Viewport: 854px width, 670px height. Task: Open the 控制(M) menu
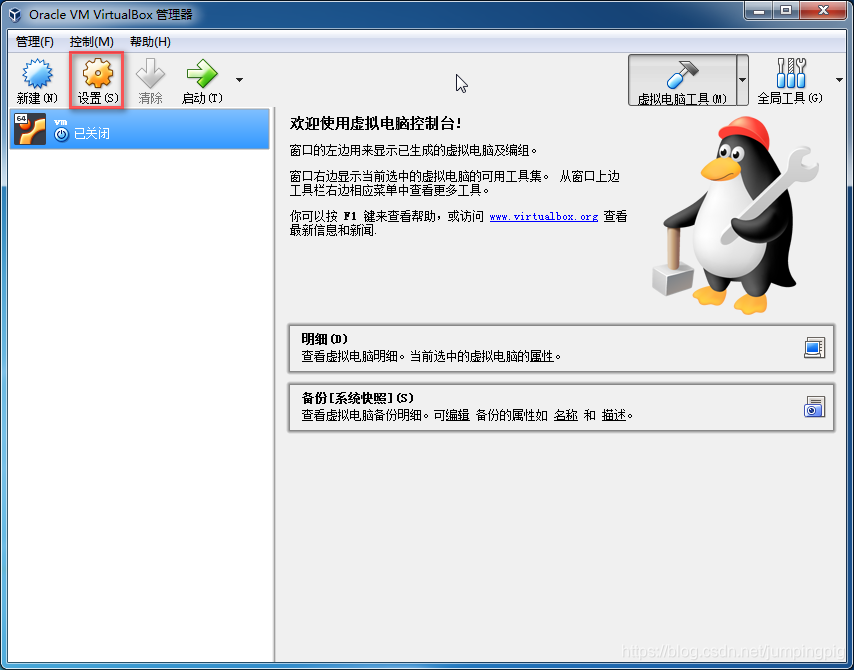[x=92, y=42]
